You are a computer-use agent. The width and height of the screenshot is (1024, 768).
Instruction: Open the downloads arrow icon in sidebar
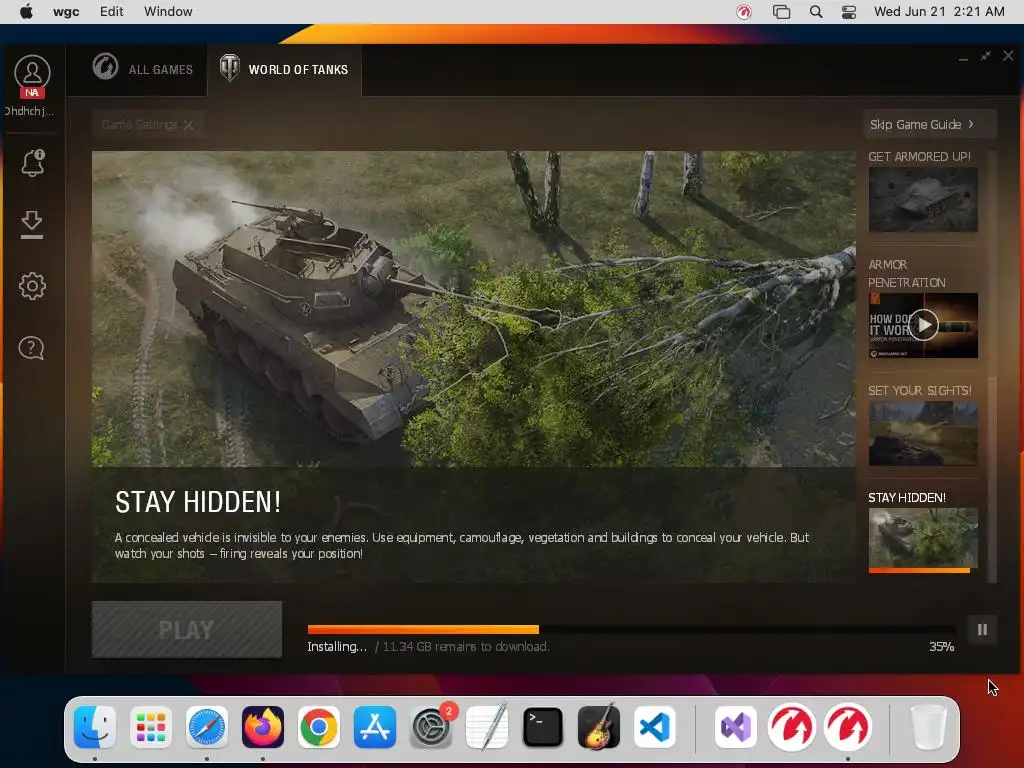[32, 225]
